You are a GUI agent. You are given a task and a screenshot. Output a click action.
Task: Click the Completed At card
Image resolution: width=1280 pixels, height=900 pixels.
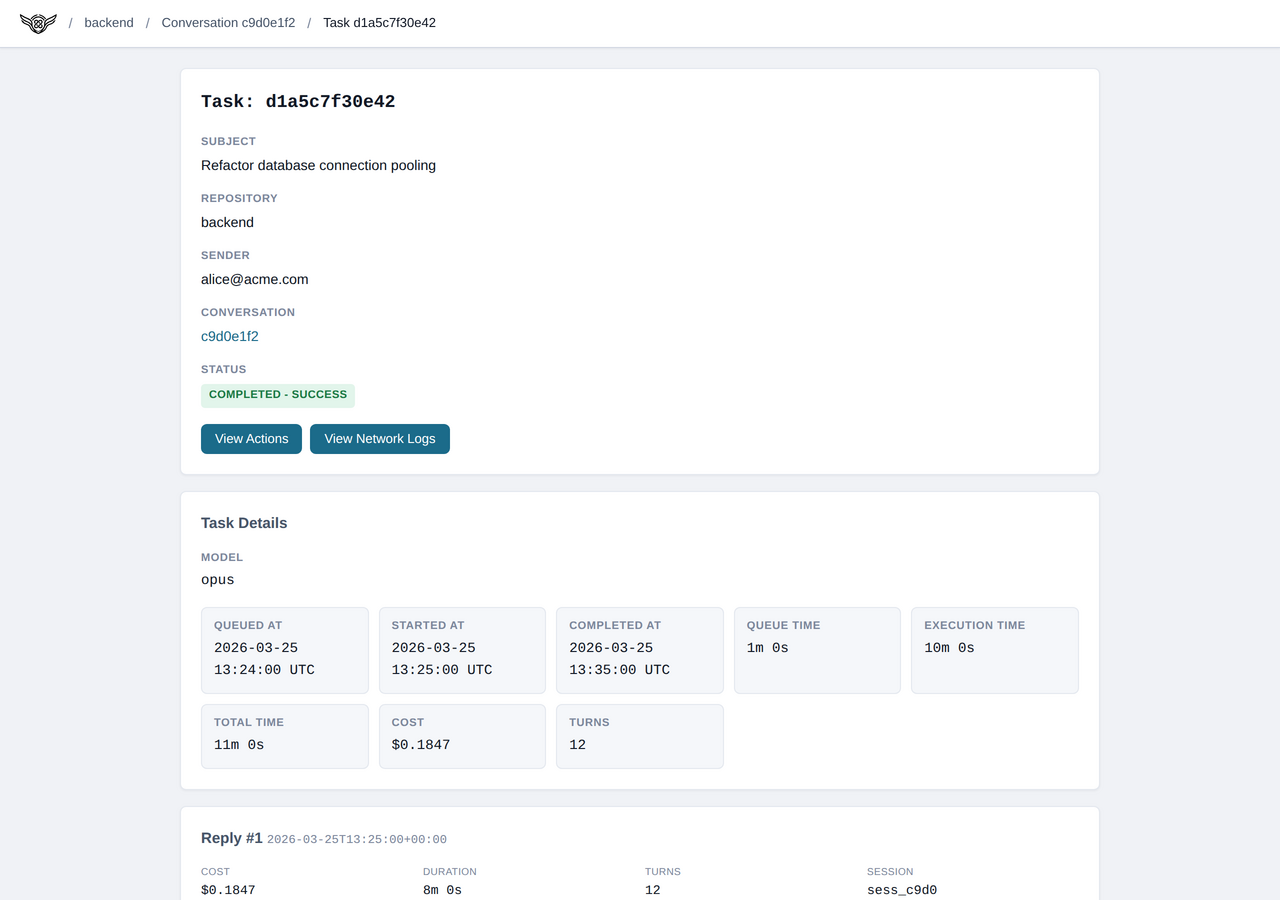639,650
